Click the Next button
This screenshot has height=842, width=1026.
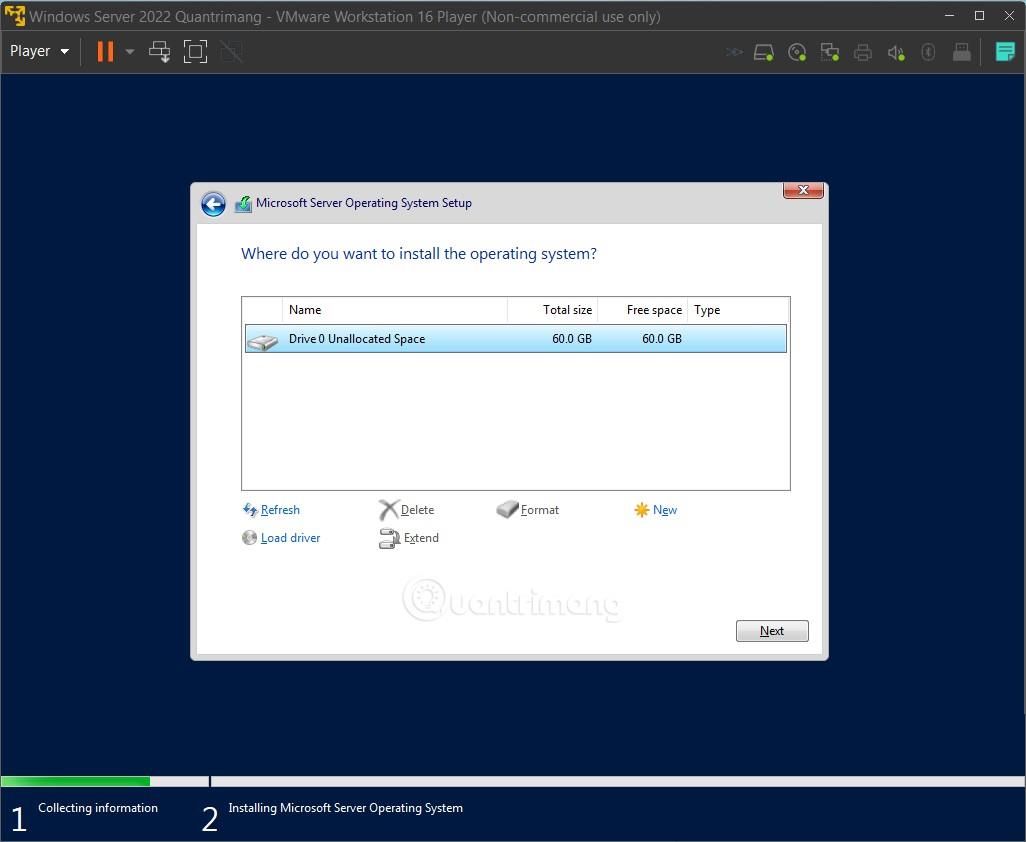pyautogui.click(x=772, y=631)
